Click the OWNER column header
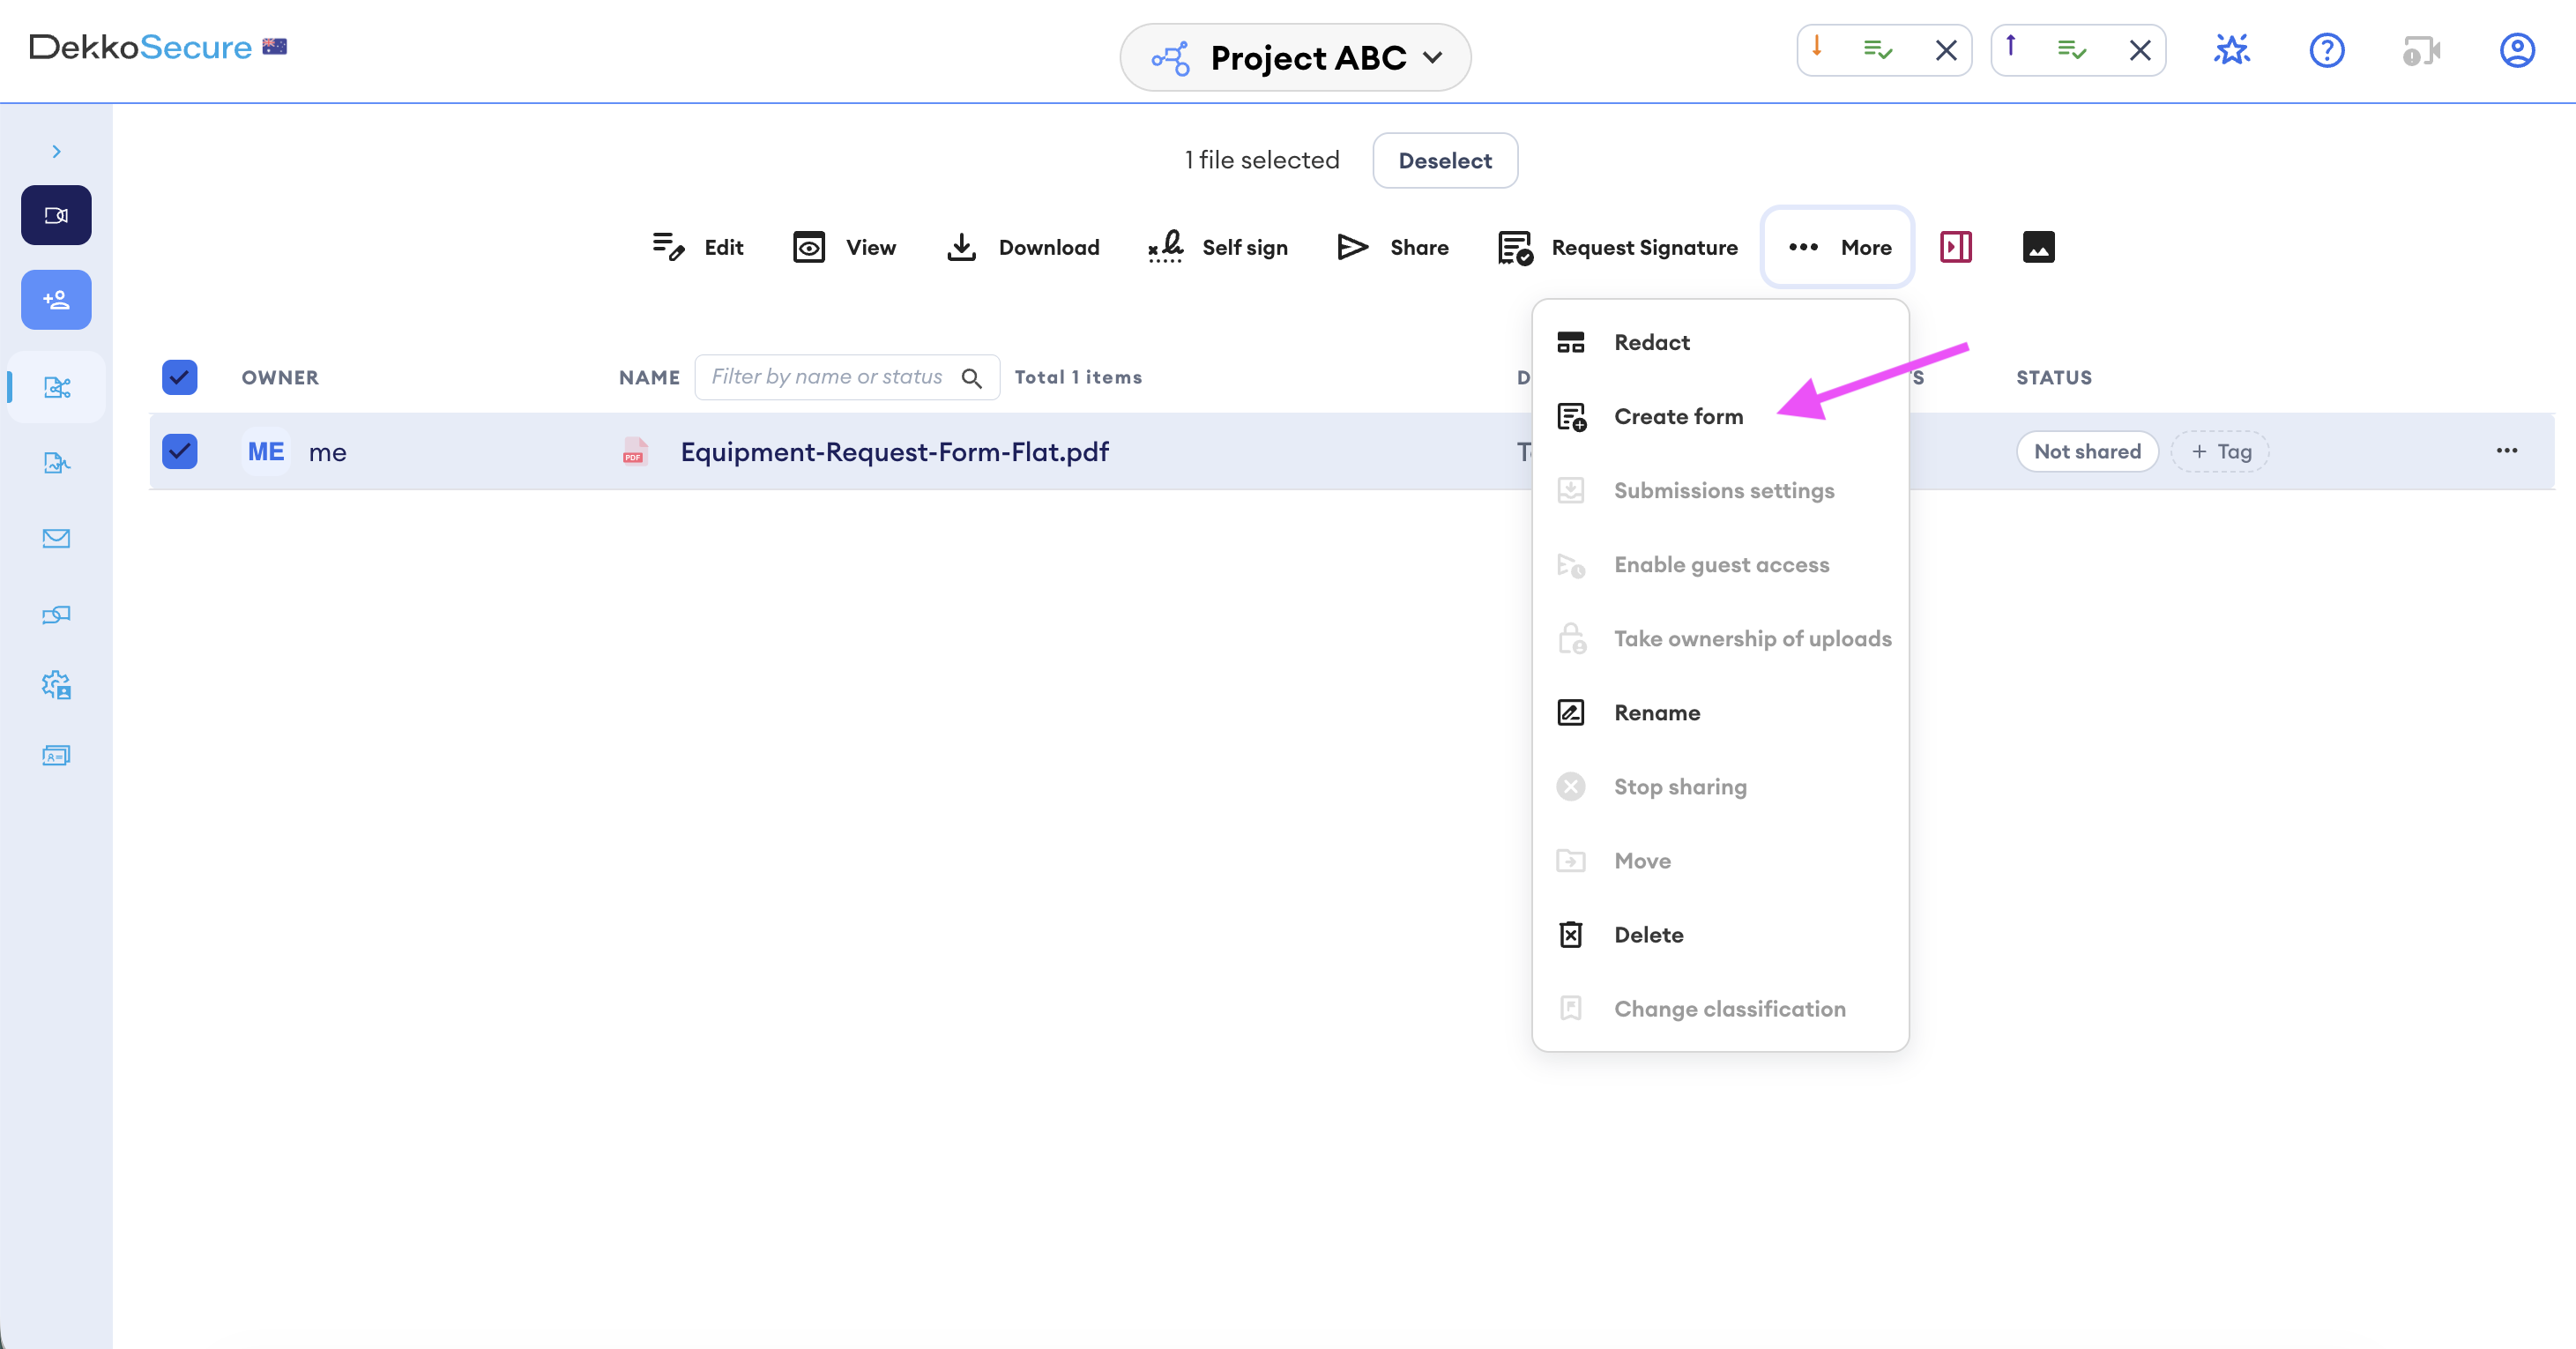The image size is (2576, 1349). pos(280,377)
